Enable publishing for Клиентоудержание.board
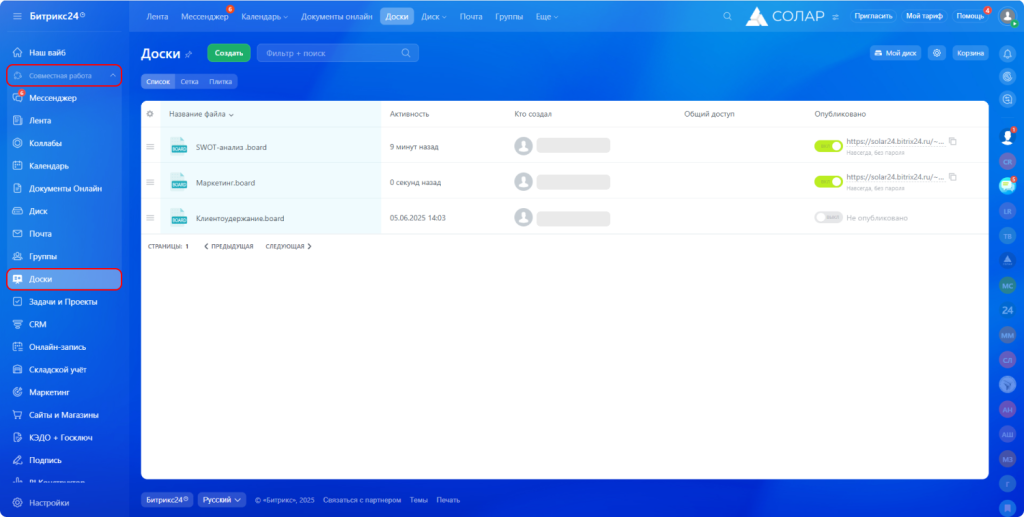1024x517 pixels. [x=828, y=217]
